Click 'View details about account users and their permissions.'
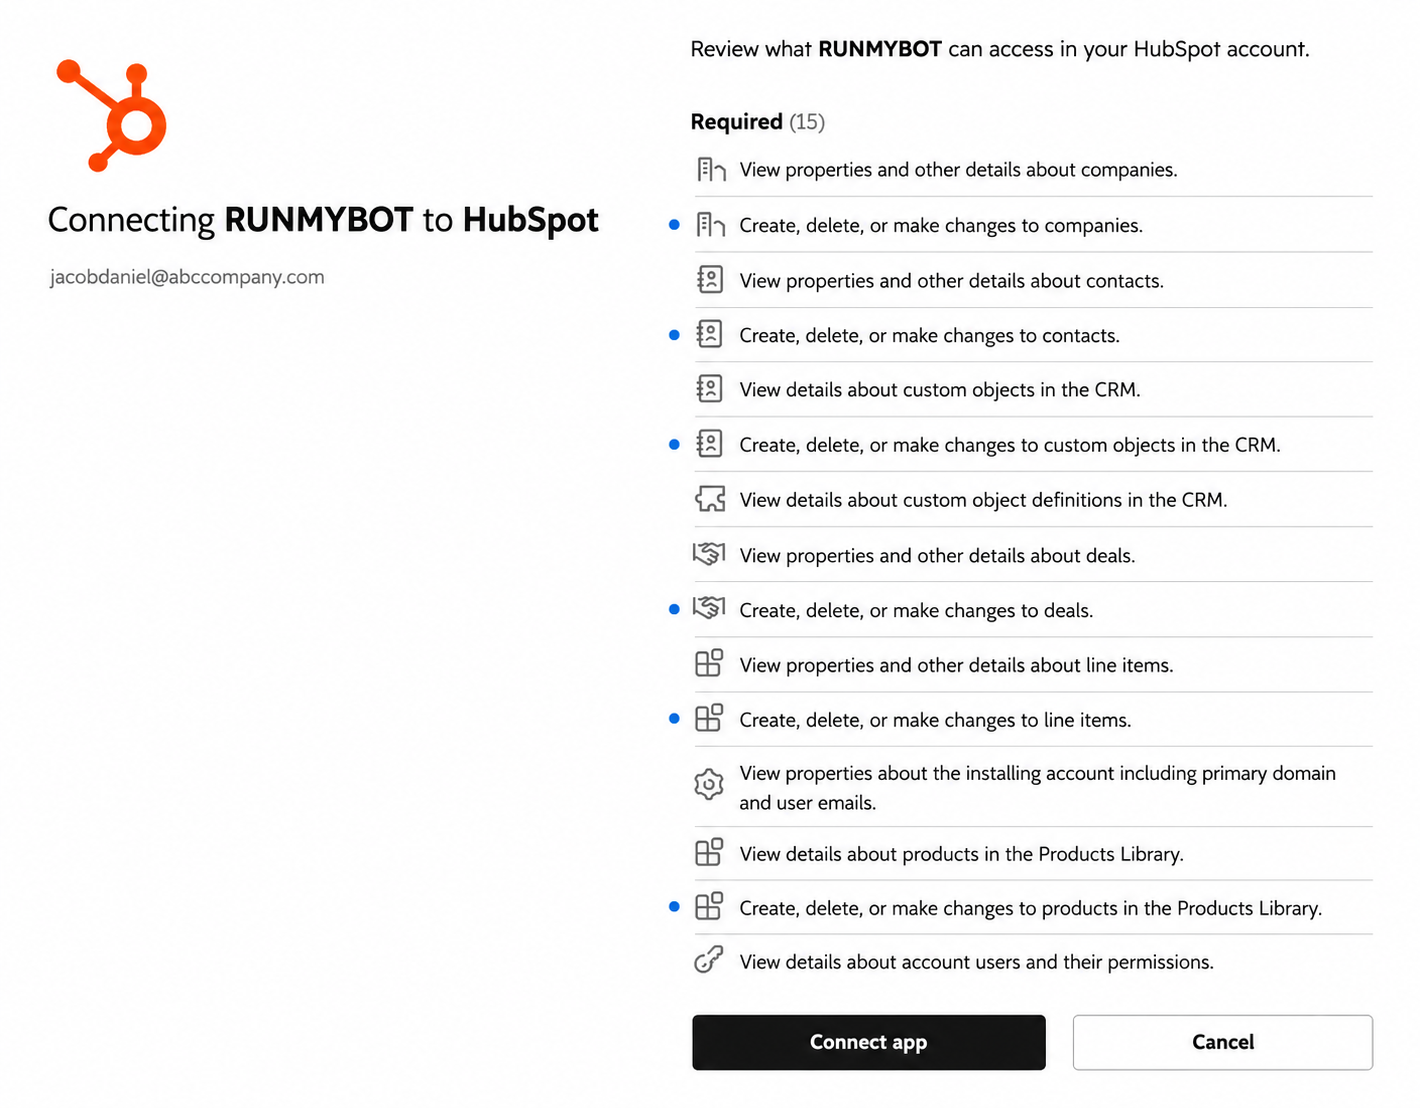The height and width of the screenshot is (1108, 1420). 976,962
